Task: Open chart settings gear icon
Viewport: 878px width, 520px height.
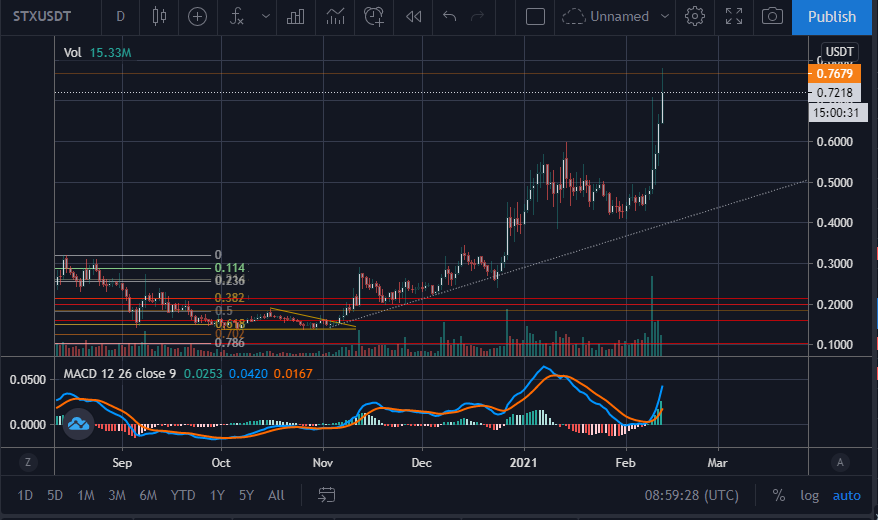Action: (x=695, y=16)
